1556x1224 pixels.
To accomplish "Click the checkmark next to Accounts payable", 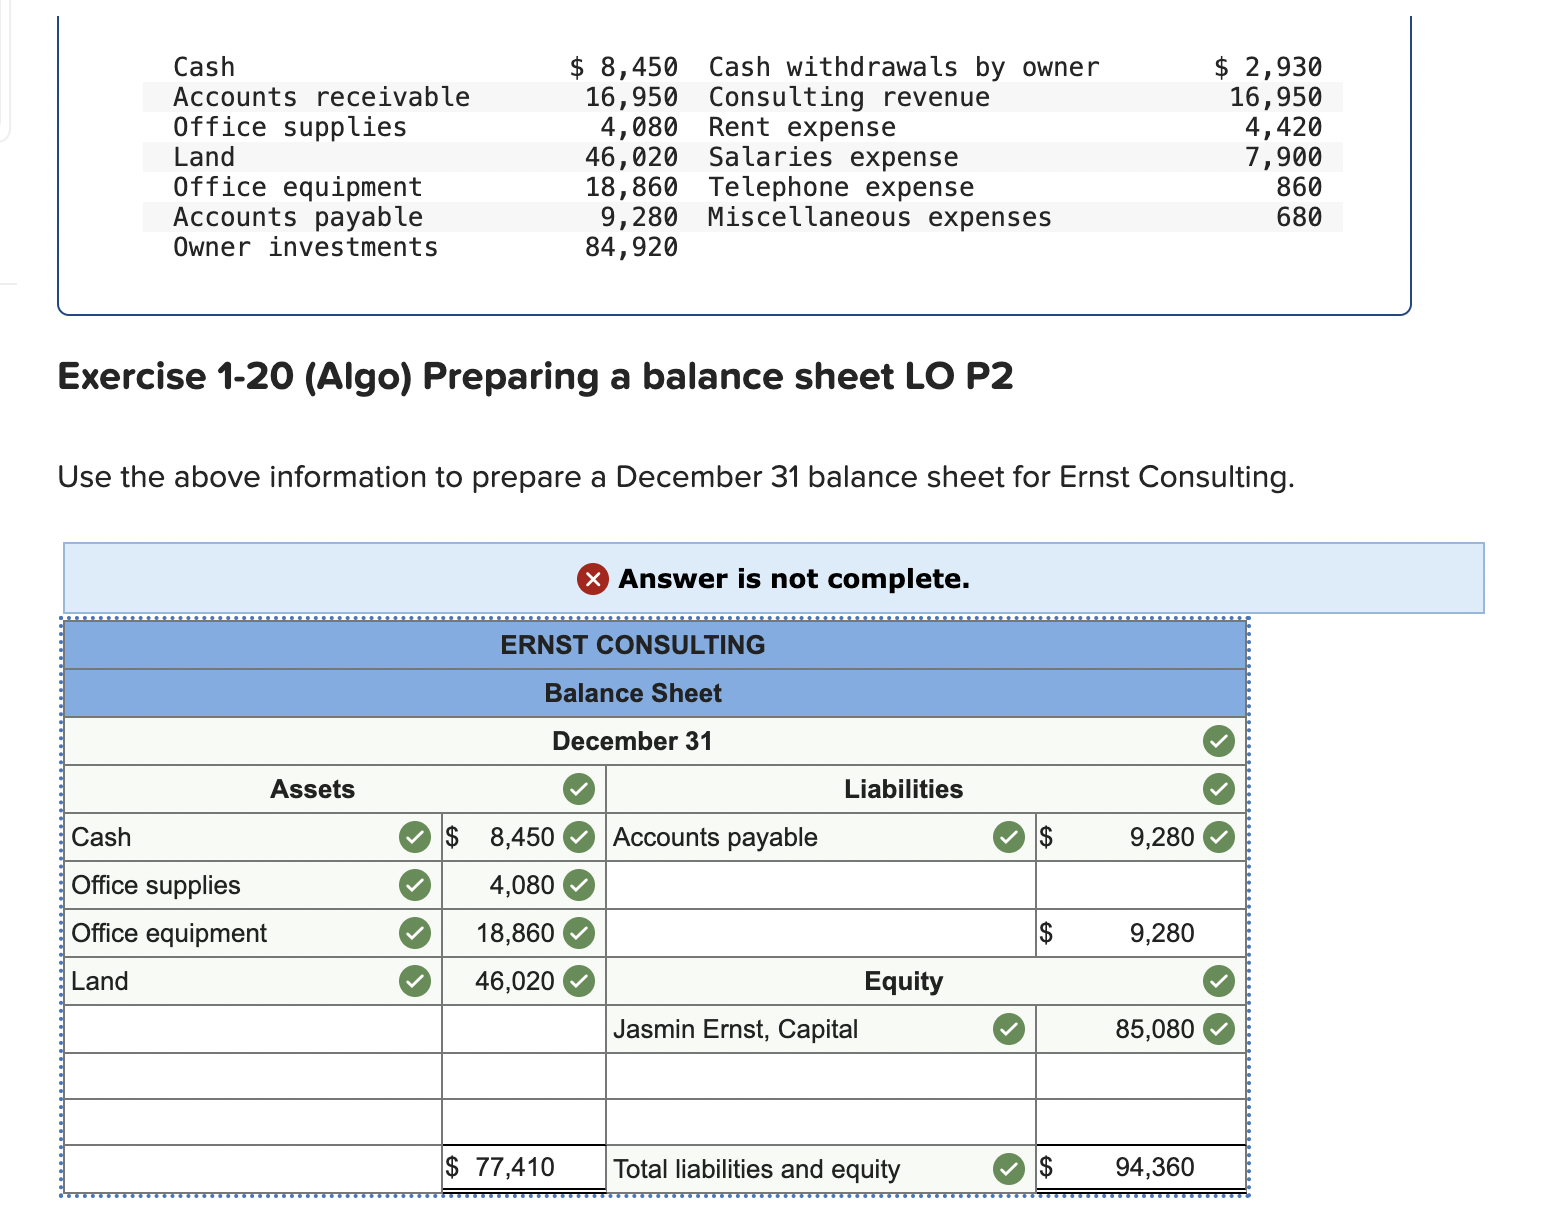I will coord(1008,837).
